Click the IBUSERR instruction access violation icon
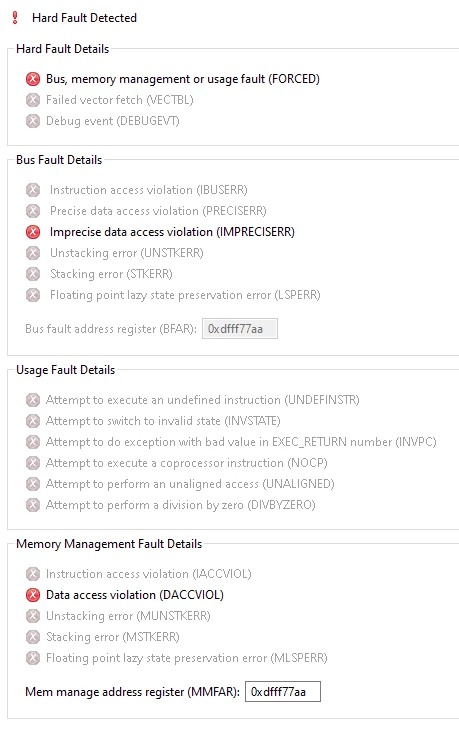 [x=33, y=190]
